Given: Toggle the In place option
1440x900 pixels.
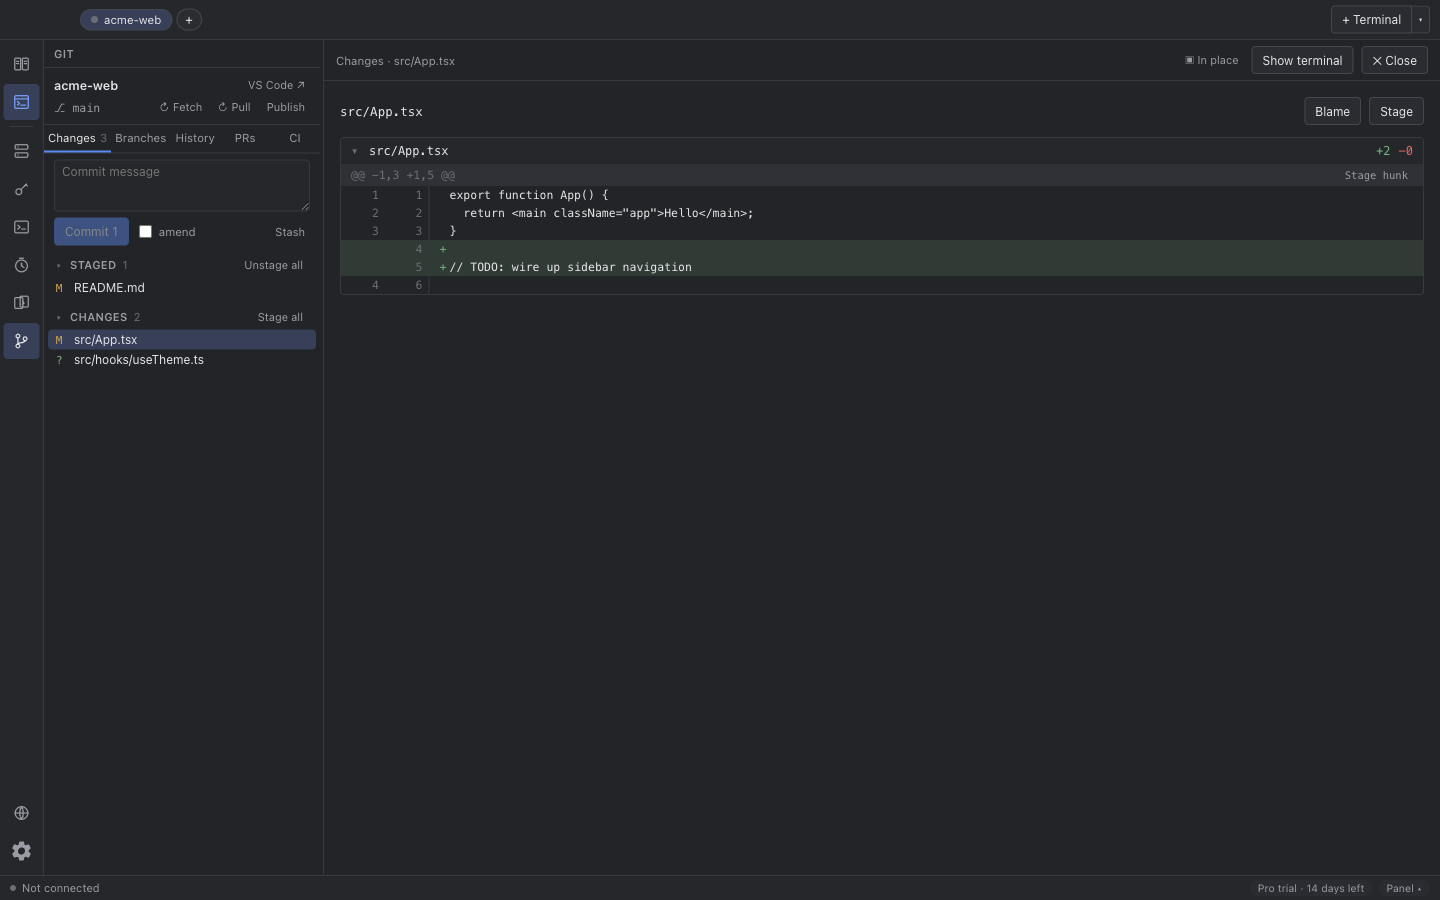Looking at the screenshot, I should [x=1211, y=61].
